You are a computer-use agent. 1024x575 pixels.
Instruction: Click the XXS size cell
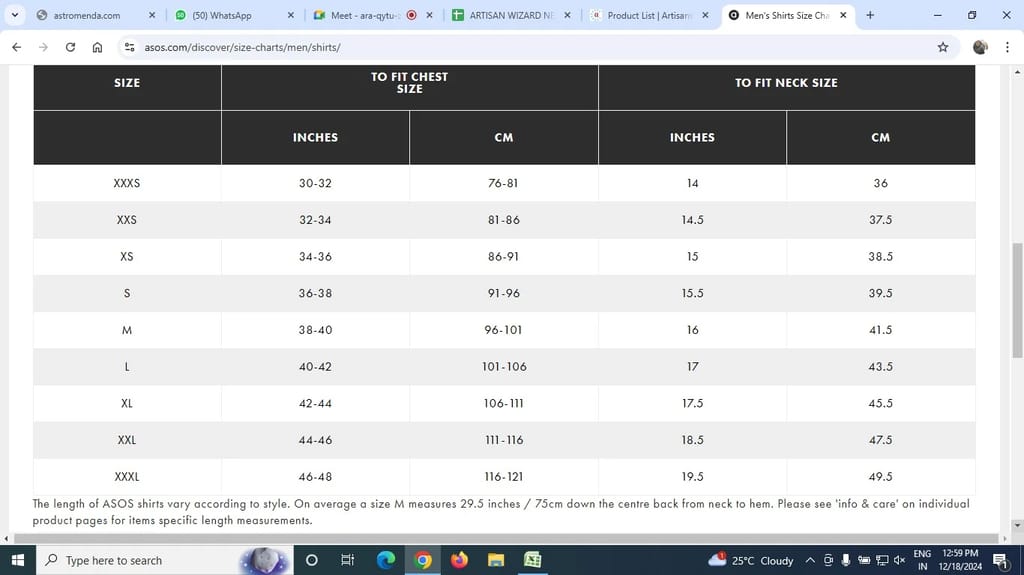pyautogui.click(x=127, y=220)
